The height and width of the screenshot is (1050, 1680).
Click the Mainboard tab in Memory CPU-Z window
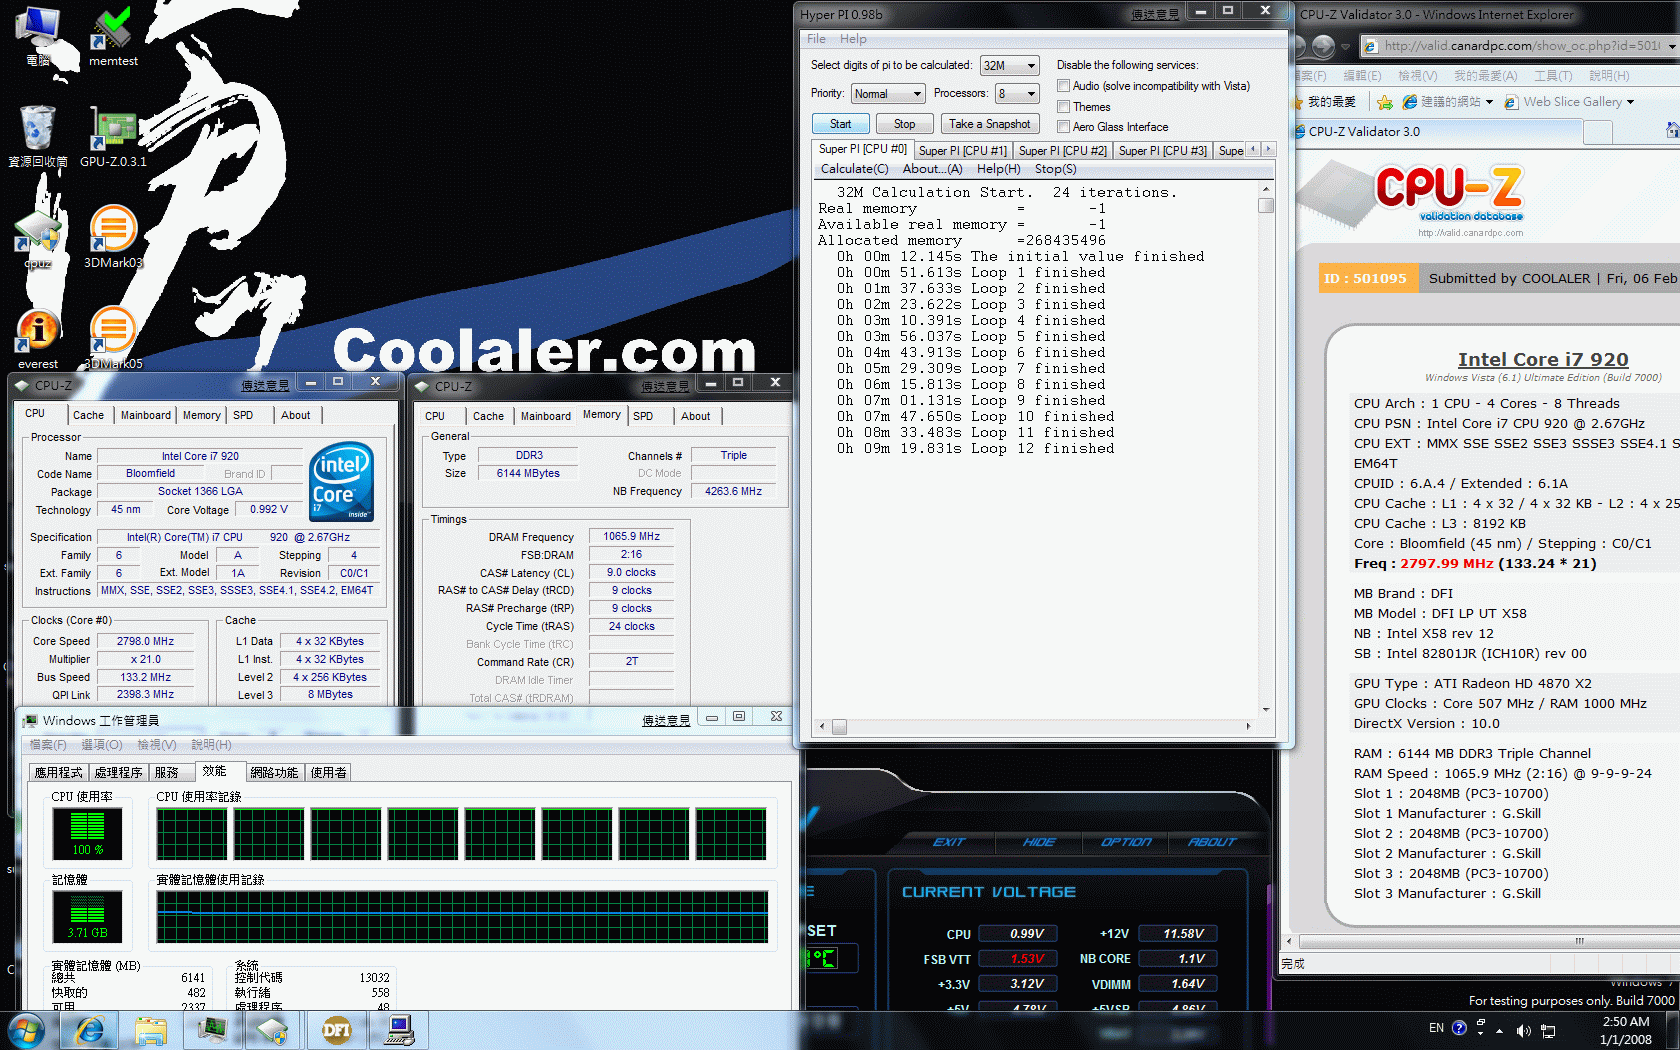pyautogui.click(x=546, y=416)
